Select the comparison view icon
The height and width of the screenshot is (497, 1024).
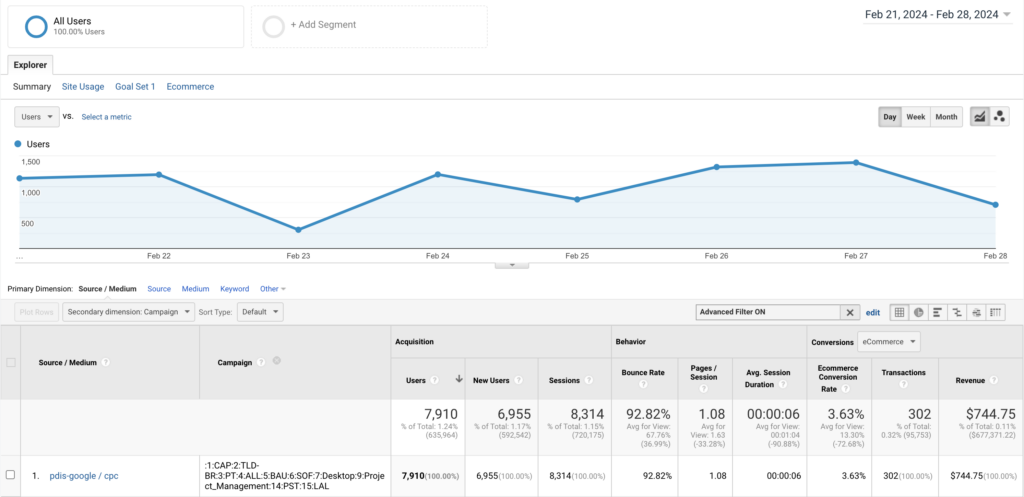click(x=957, y=312)
